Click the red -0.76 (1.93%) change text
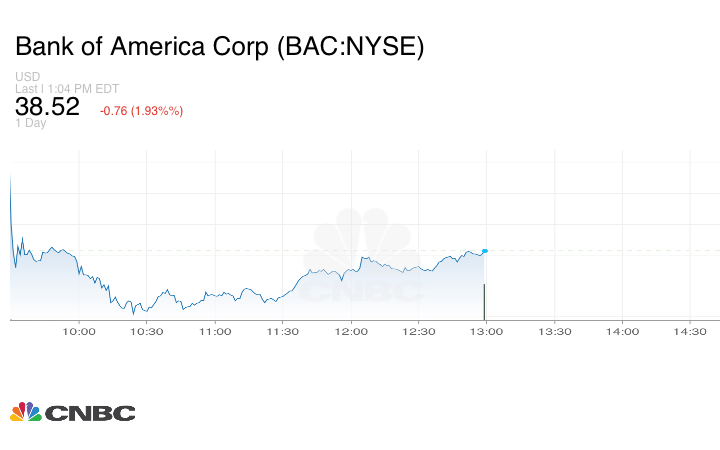Viewport: 720px width, 450px height. pos(141,111)
